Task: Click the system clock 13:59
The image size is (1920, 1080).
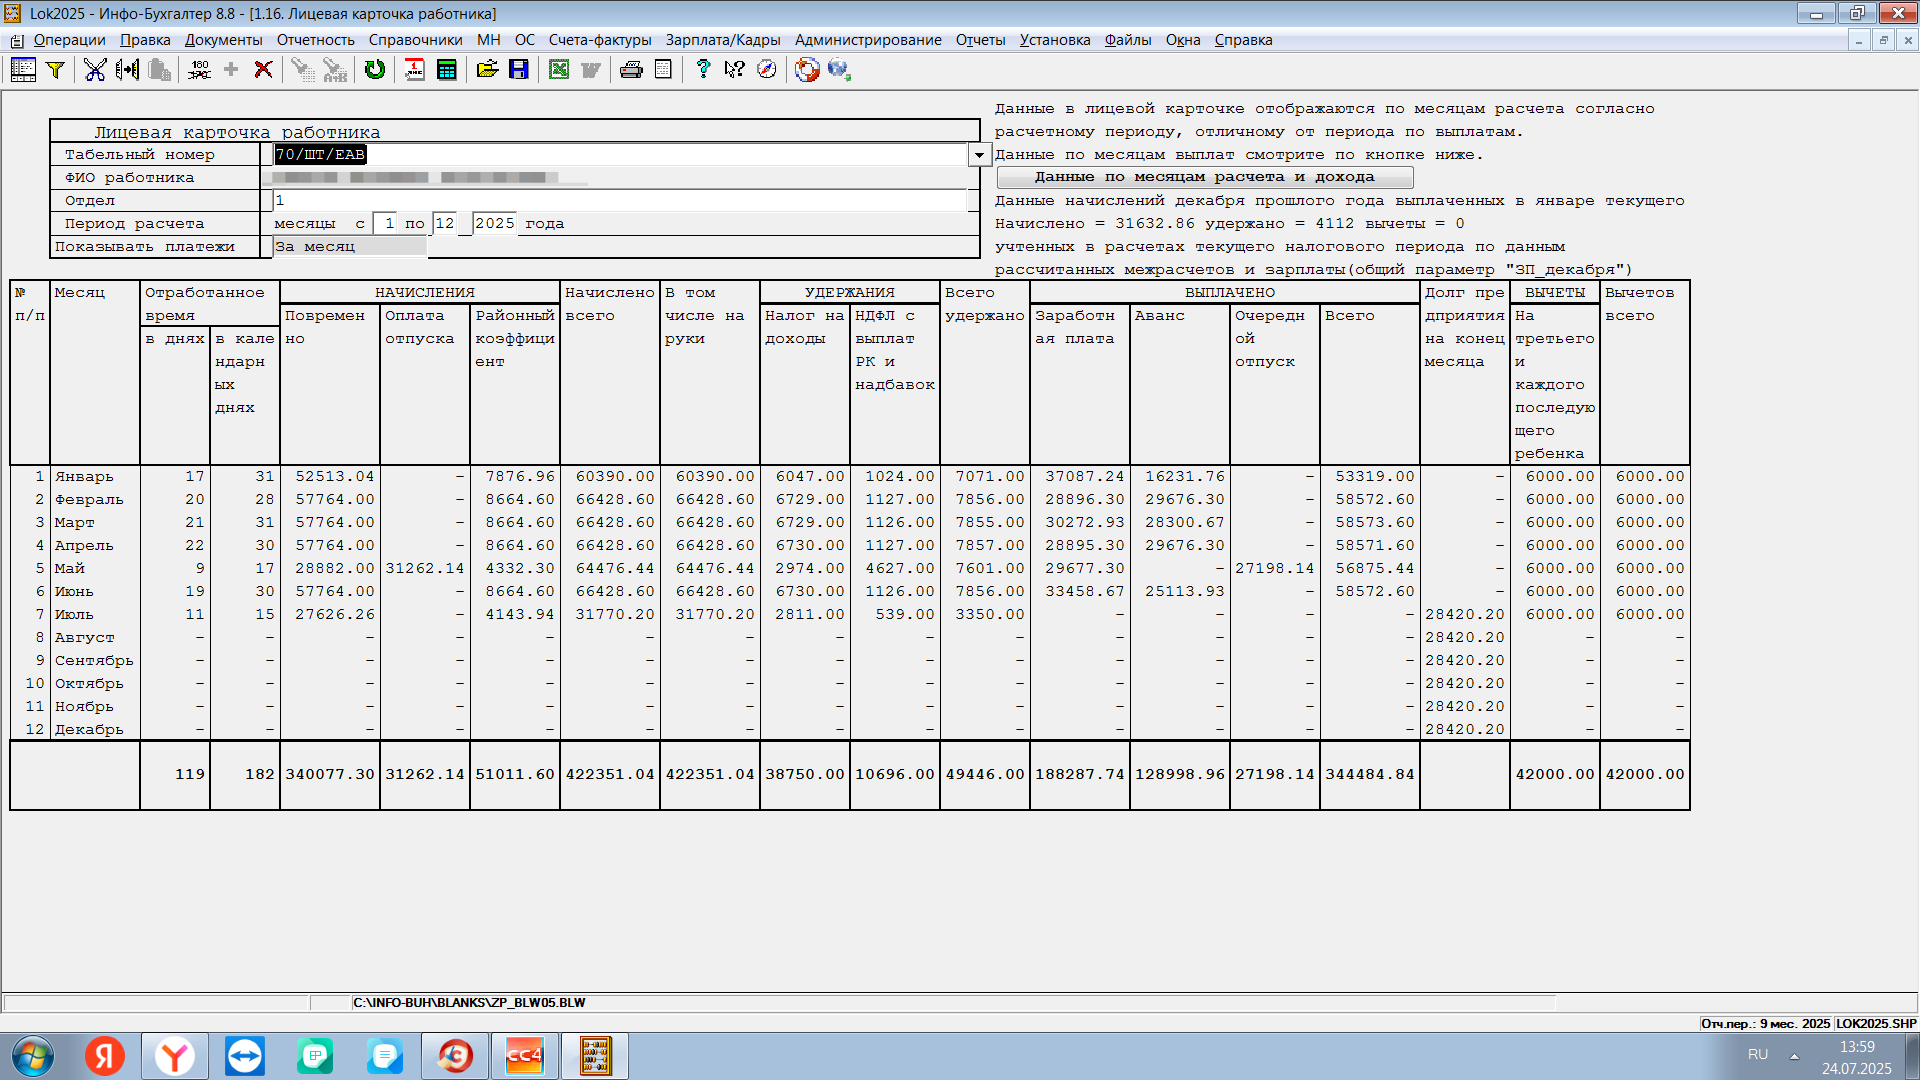Action: pos(1857,1047)
